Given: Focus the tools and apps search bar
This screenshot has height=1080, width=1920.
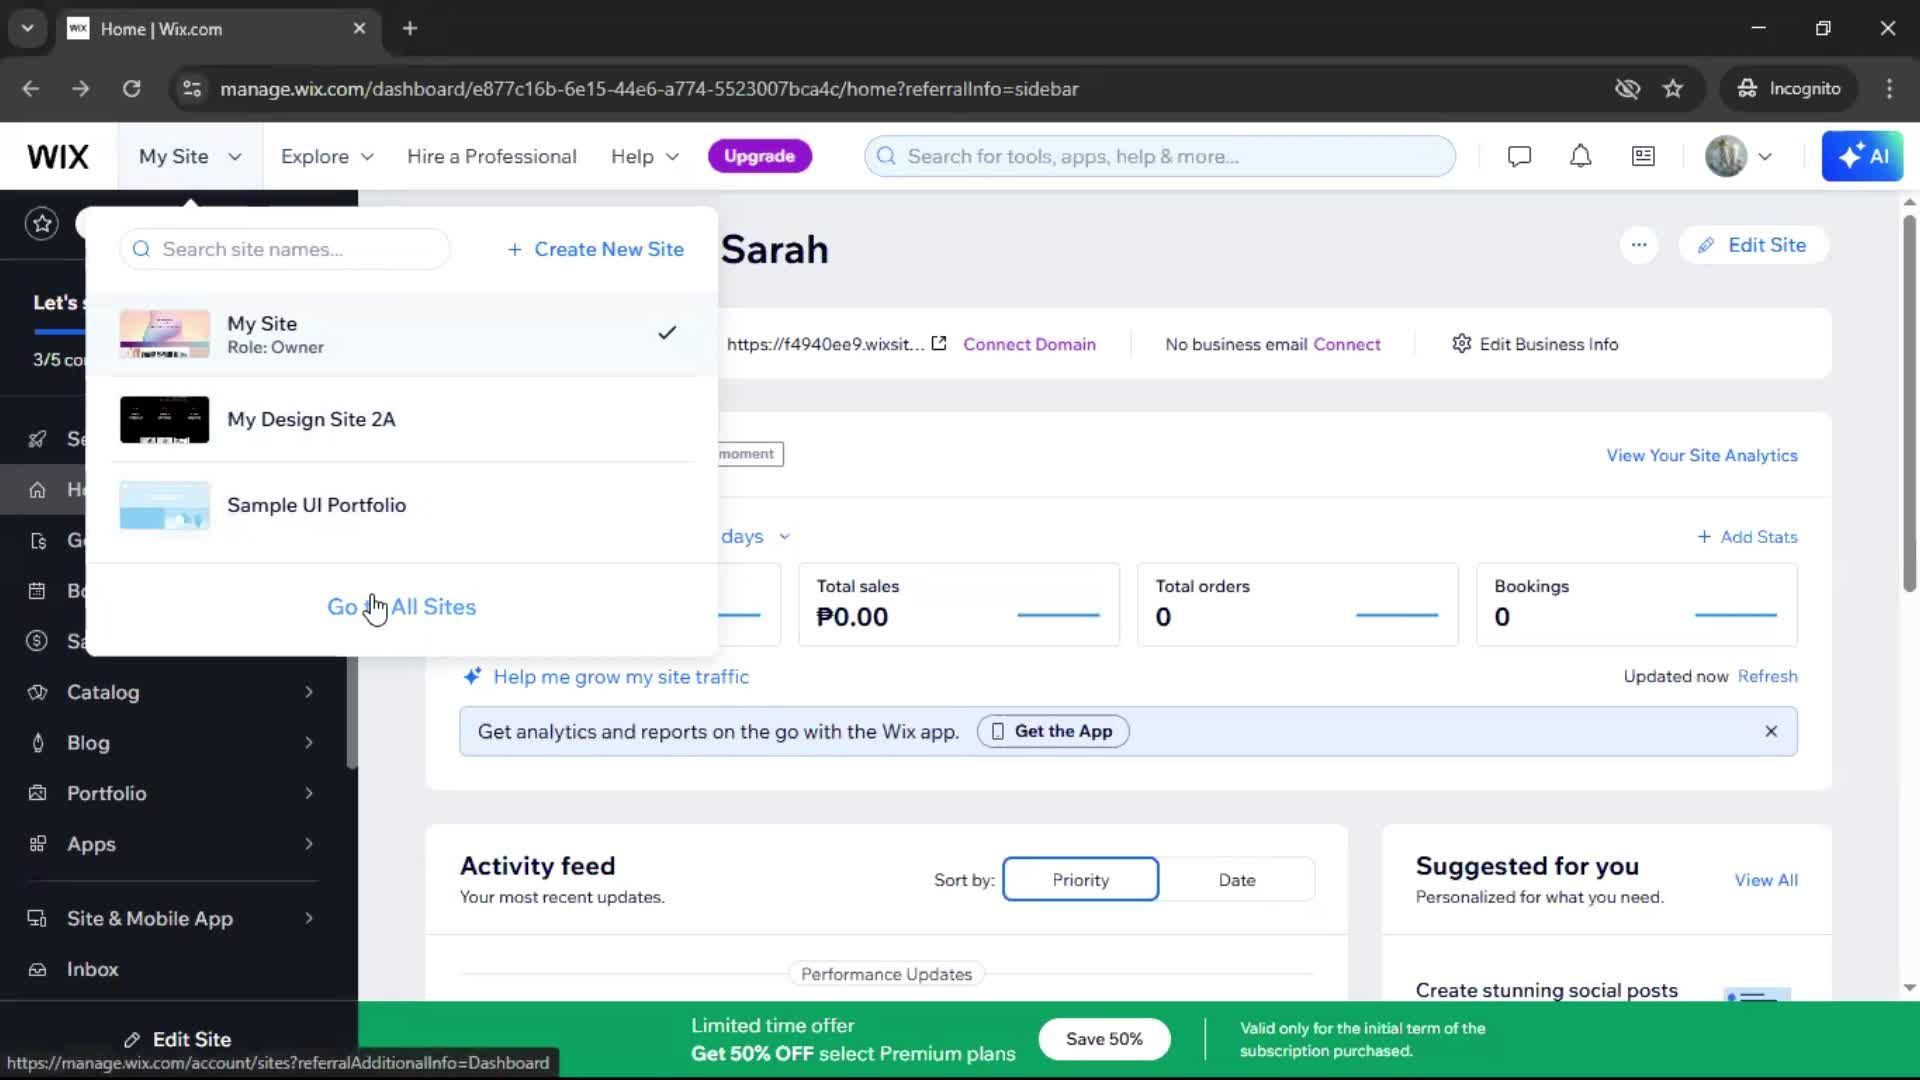Looking at the screenshot, I should [1160, 157].
